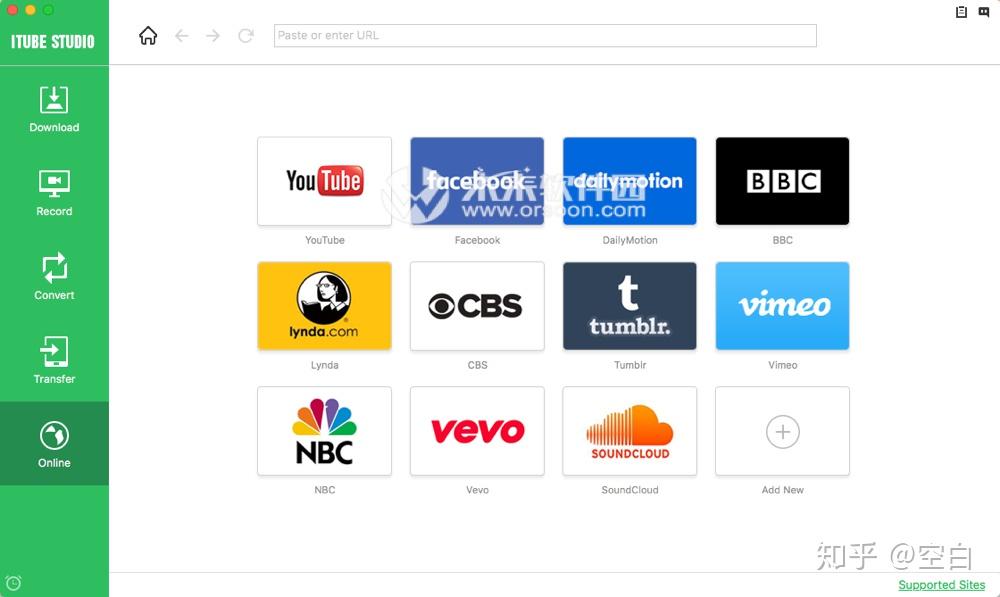Open the Lynda.com site tile
1000x597 pixels.
click(325, 306)
